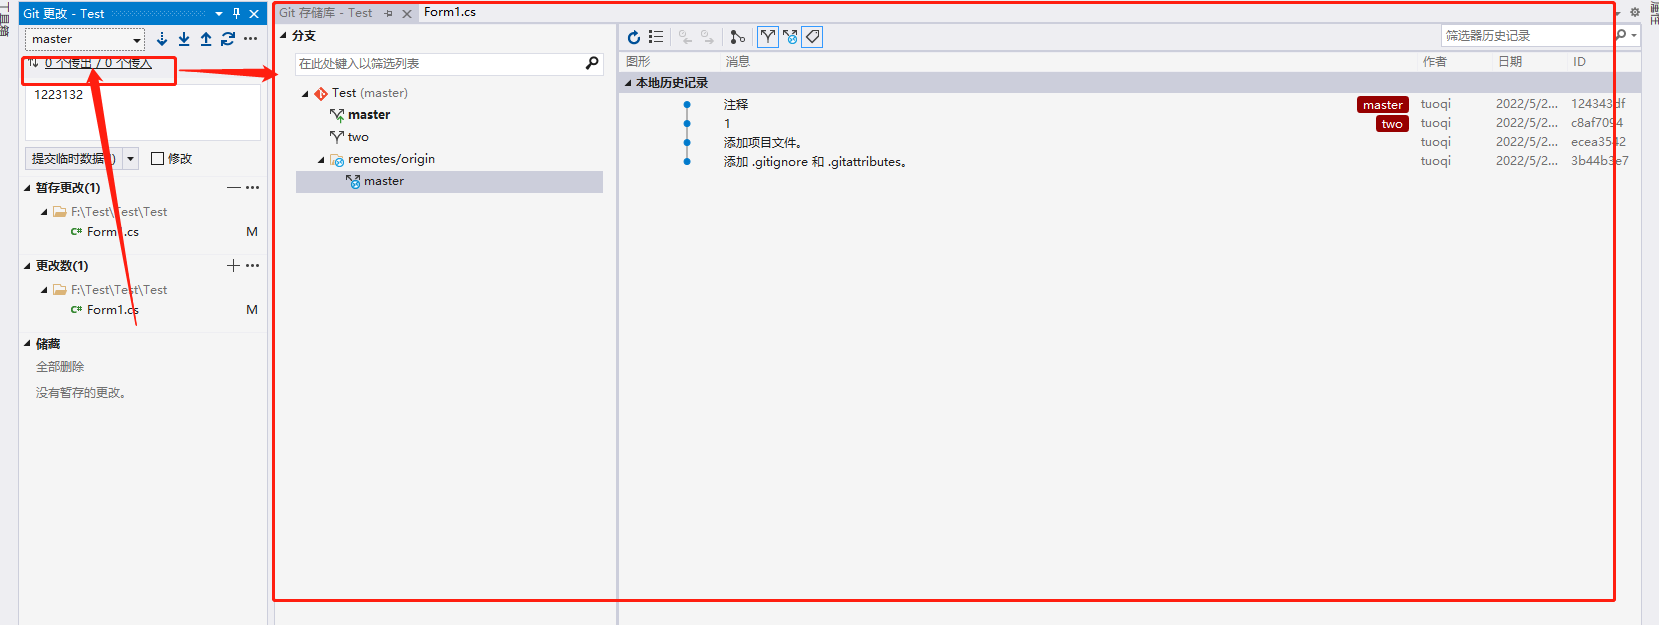Open the 更改数 ellipsis menu
1659x625 pixels.
(252, 265)
